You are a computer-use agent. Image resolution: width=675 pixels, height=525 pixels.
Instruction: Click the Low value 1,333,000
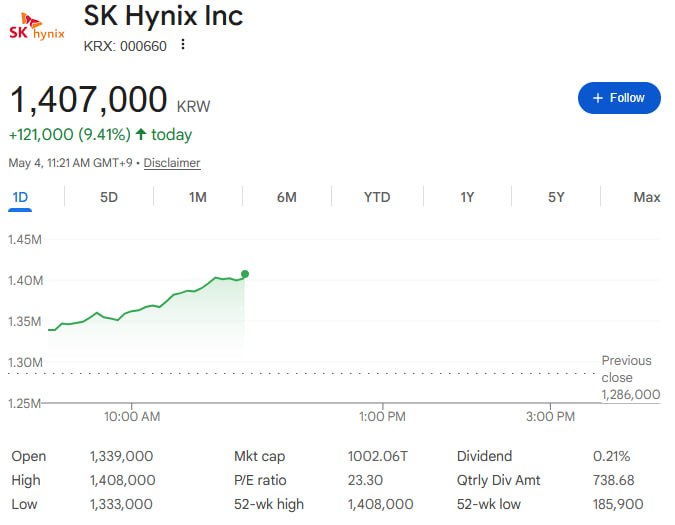121,504
